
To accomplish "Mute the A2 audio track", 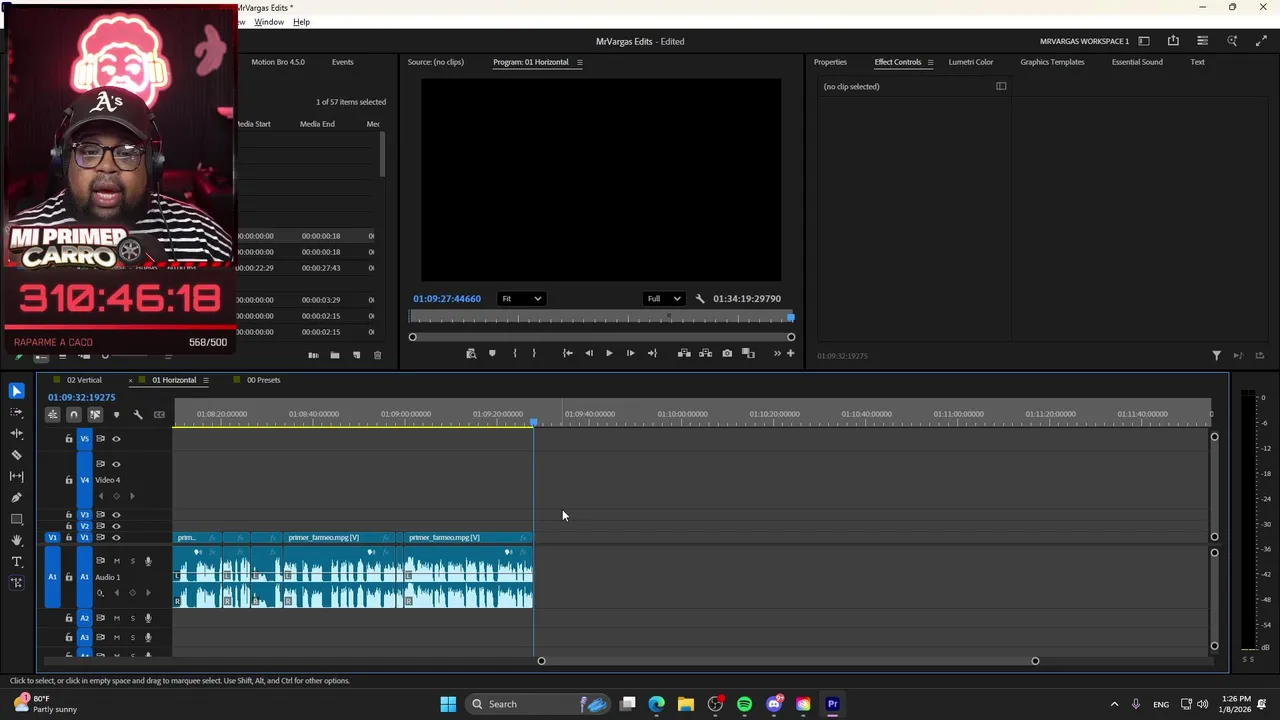I will pos(116,618).
